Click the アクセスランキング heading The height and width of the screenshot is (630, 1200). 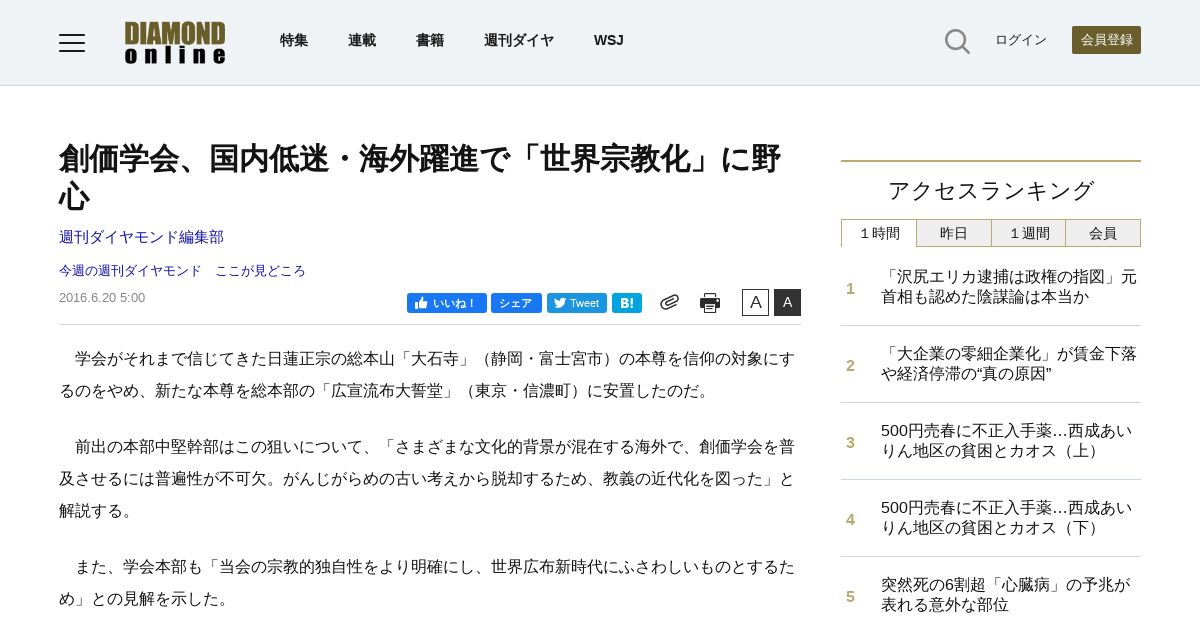click(x=991, y=190)
